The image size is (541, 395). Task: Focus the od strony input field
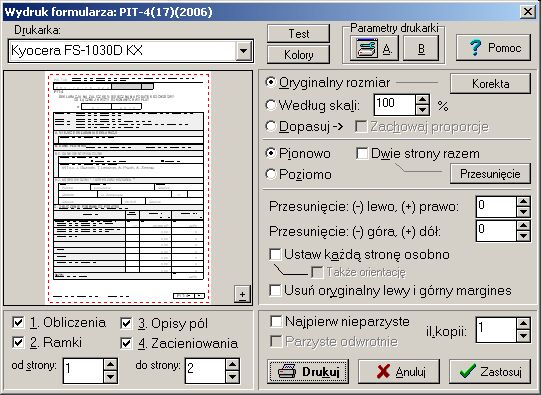pos(83,371)
